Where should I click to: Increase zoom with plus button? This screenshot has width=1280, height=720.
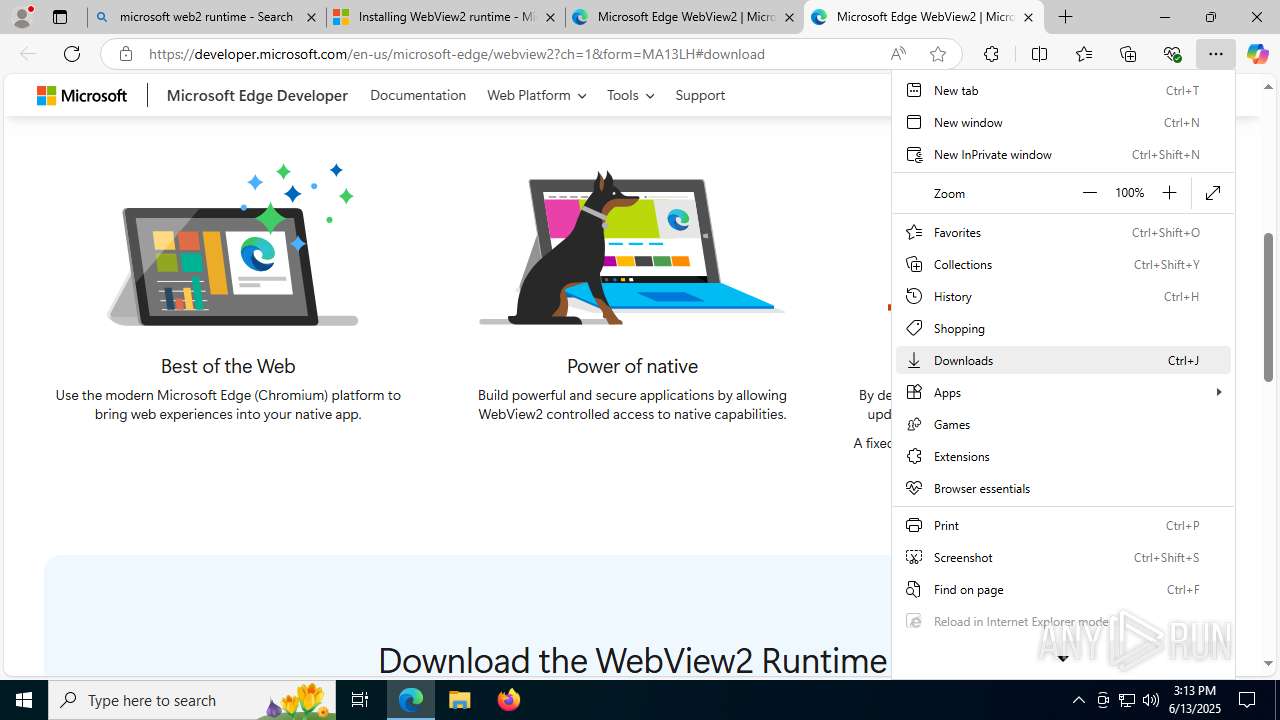click(x=1169, y=193)
